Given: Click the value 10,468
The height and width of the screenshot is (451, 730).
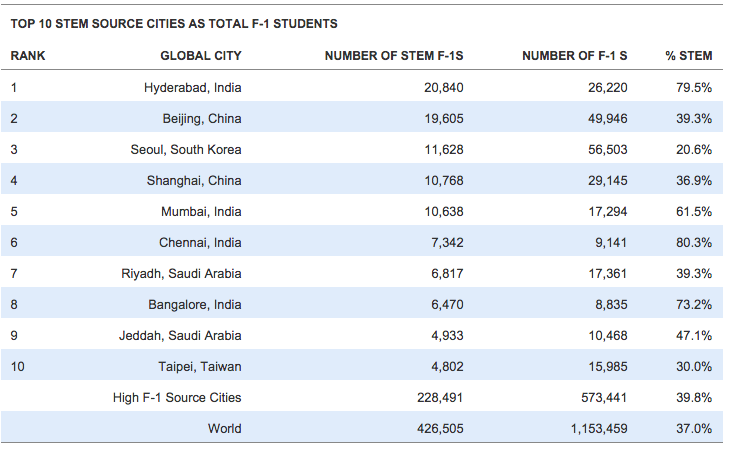Looking at the screenshot, I should [608, 336].
